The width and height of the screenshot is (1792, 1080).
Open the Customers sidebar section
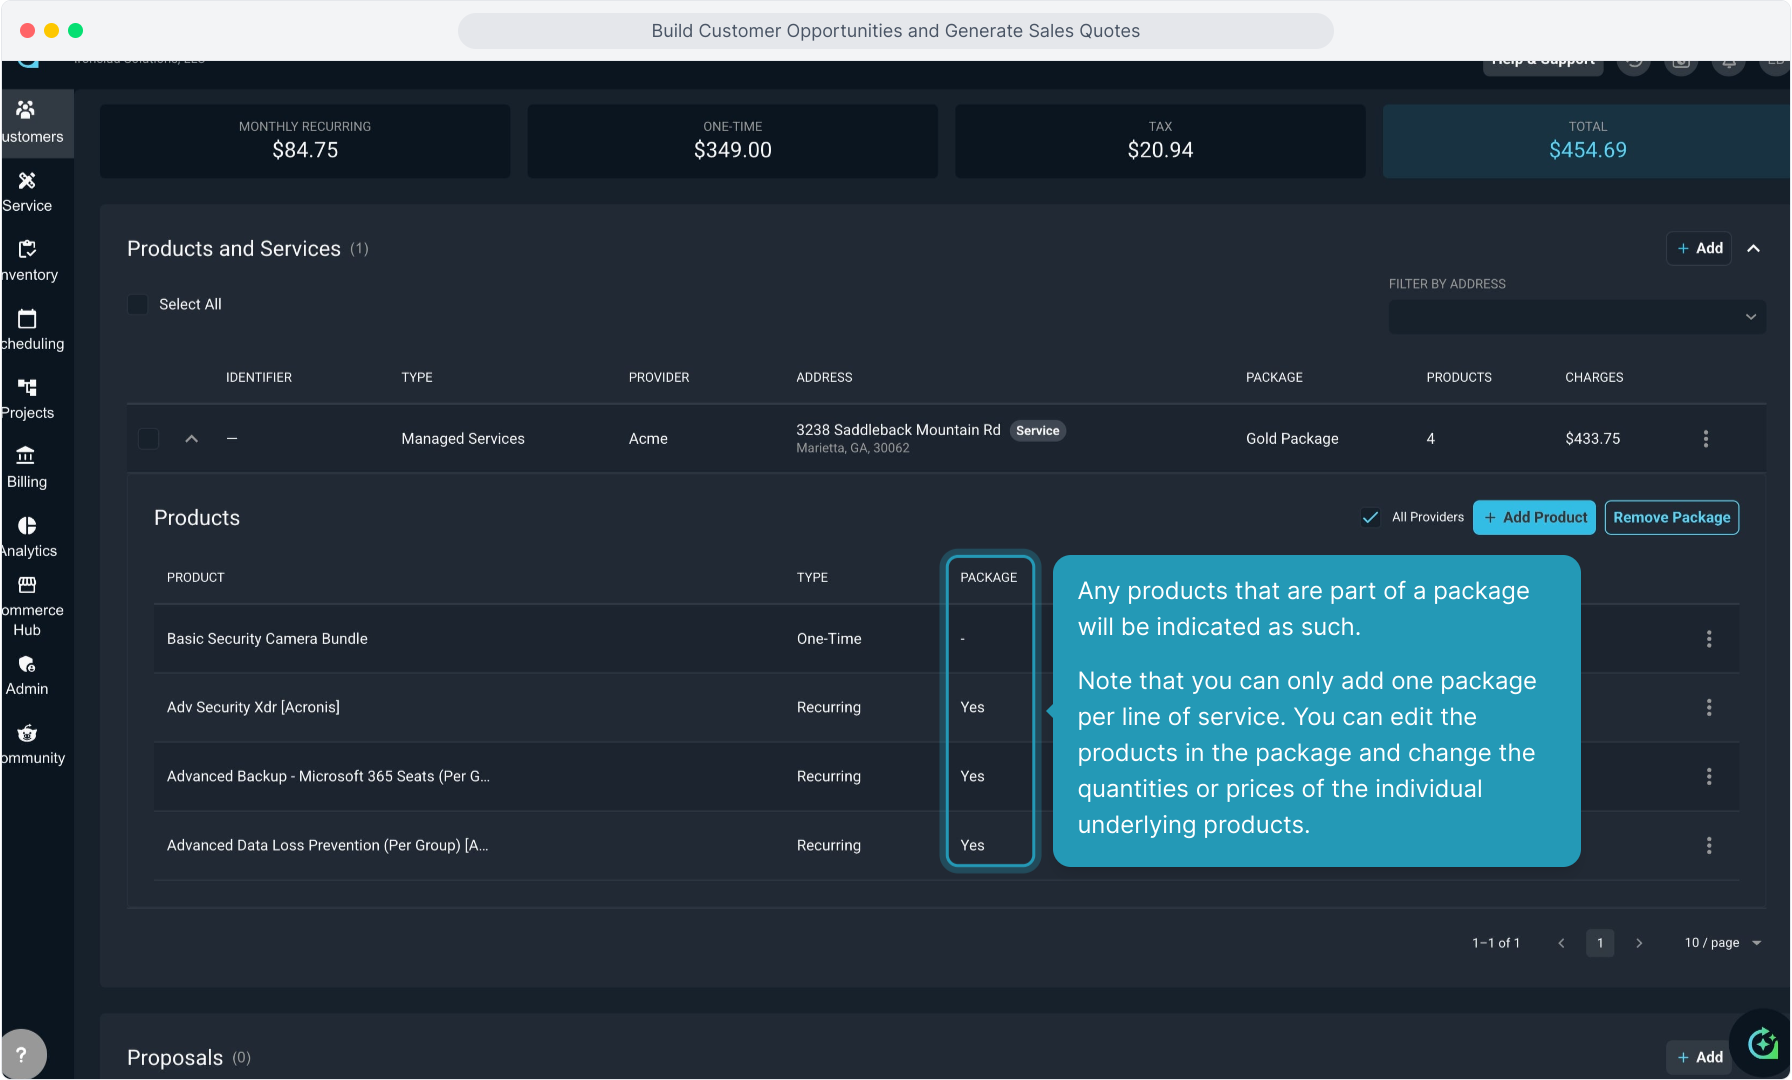tap(28, 122)
